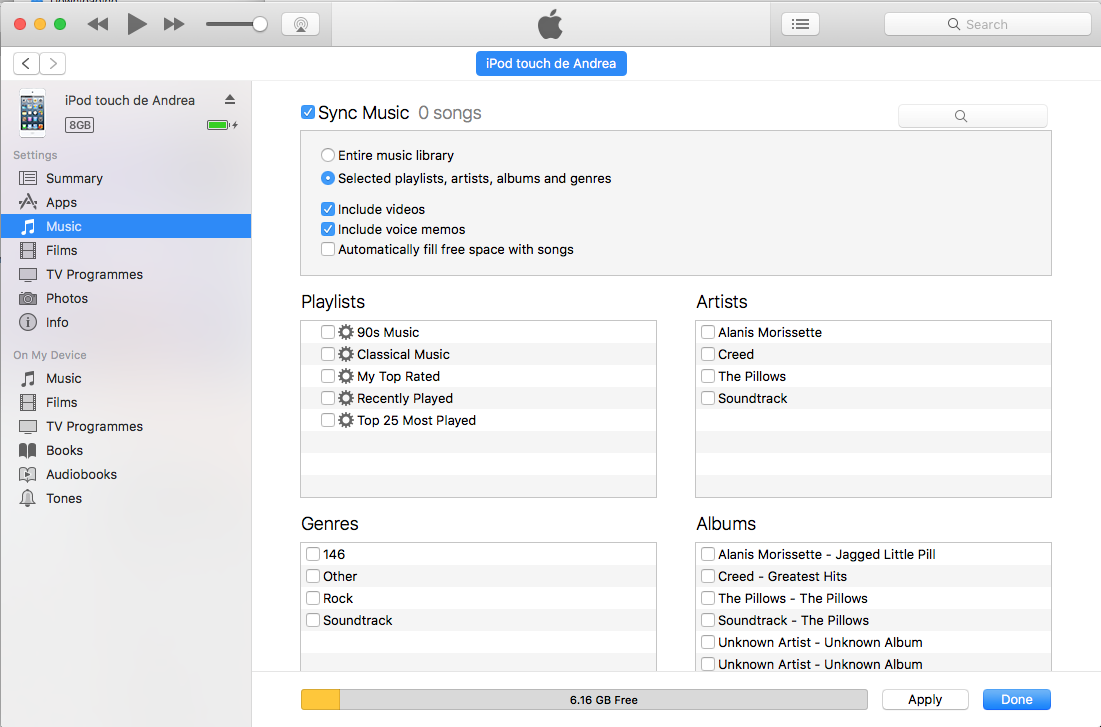
Task: Check genre 146
Action: coord(313,554)
